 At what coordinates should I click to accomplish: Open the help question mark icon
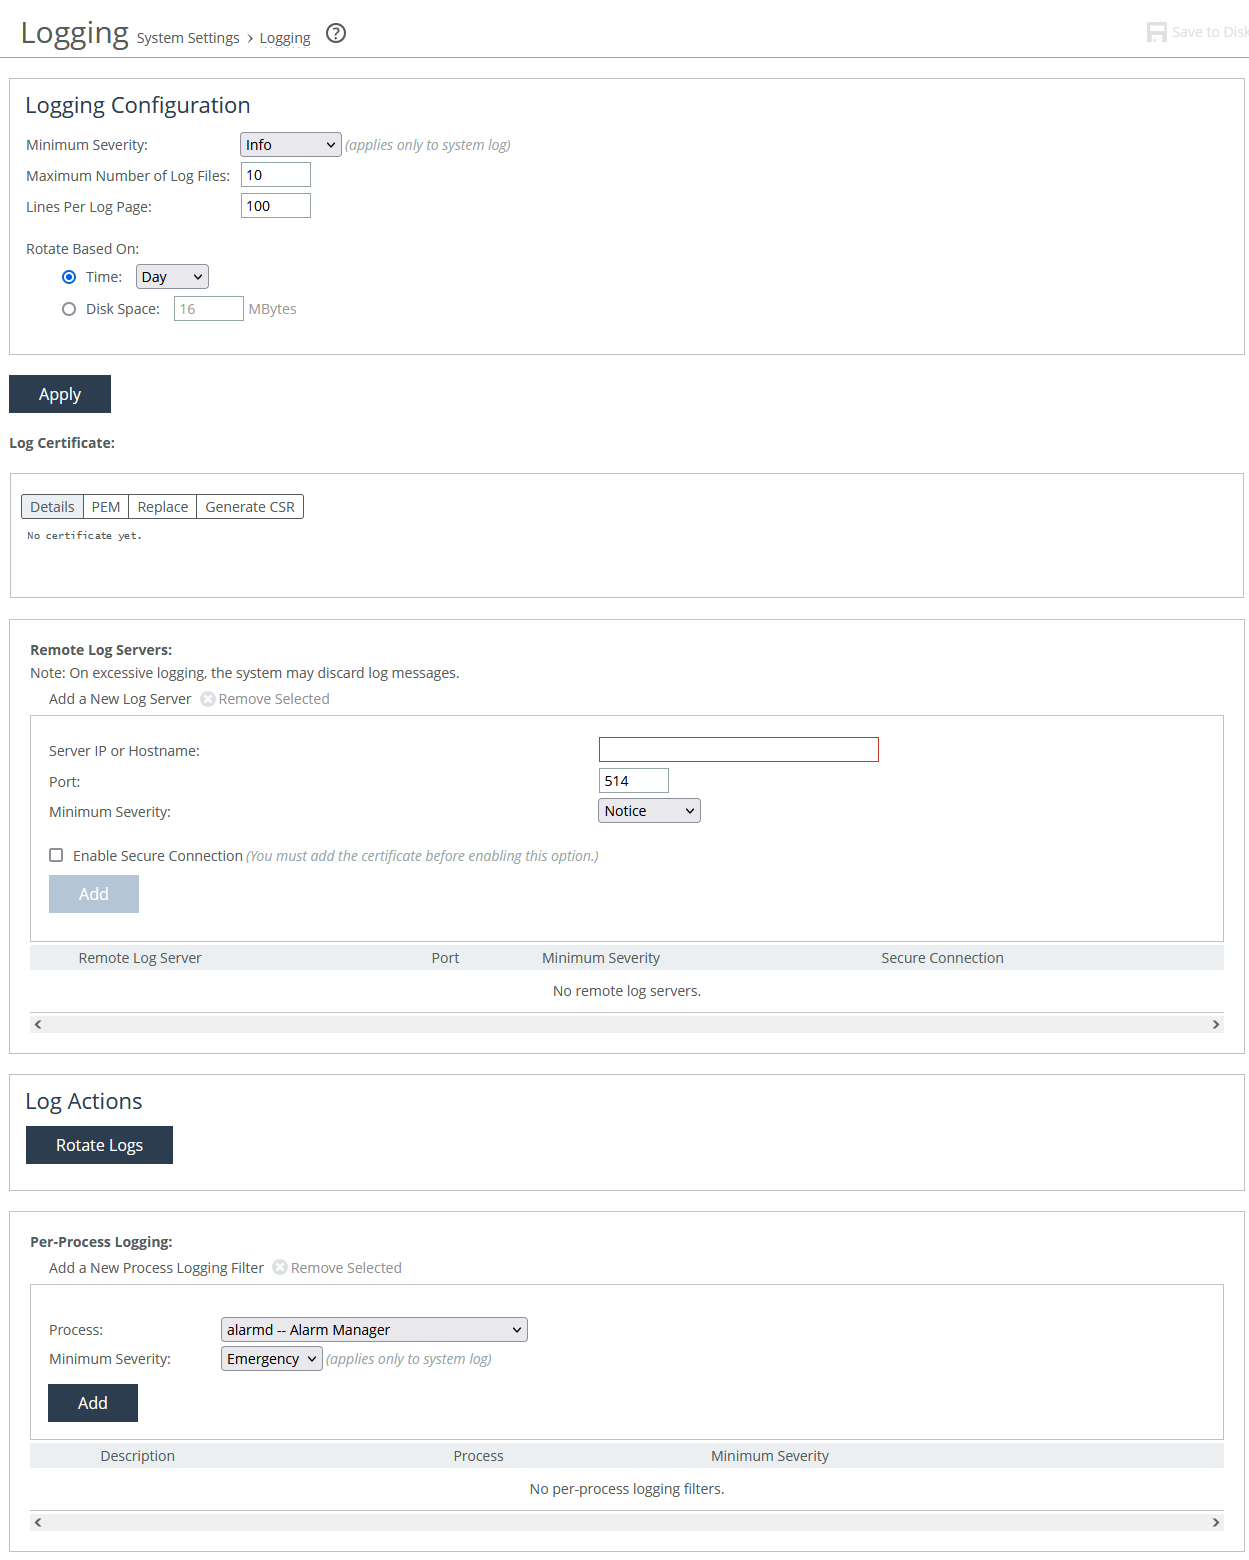tap(336, 33)
